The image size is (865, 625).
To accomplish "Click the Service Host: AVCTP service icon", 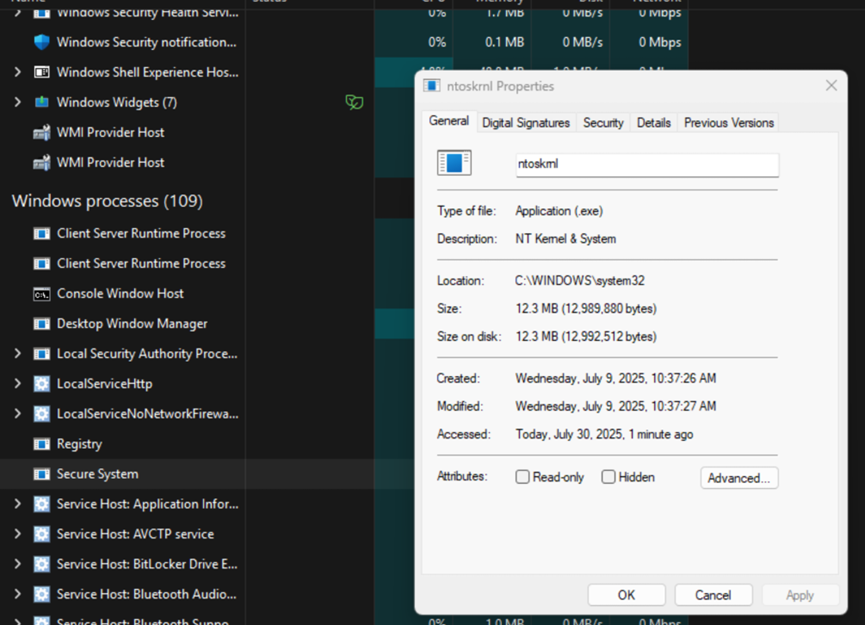I will (41, 535).
